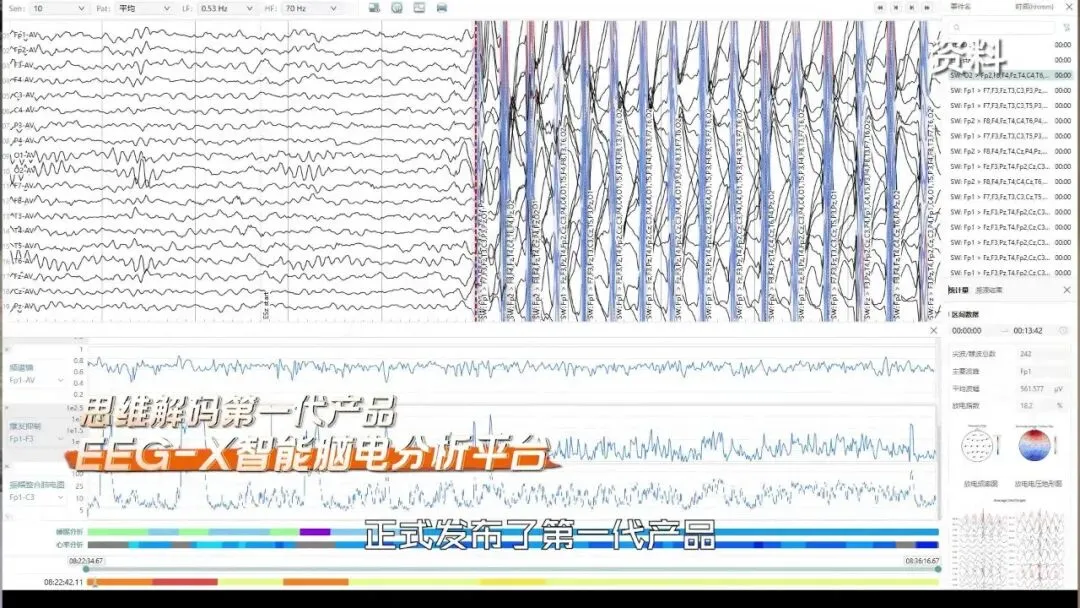The height and width of the screenshot is (608, 1080).
Task: Sort by the 事件名 column header
Action: pos(960,6)
